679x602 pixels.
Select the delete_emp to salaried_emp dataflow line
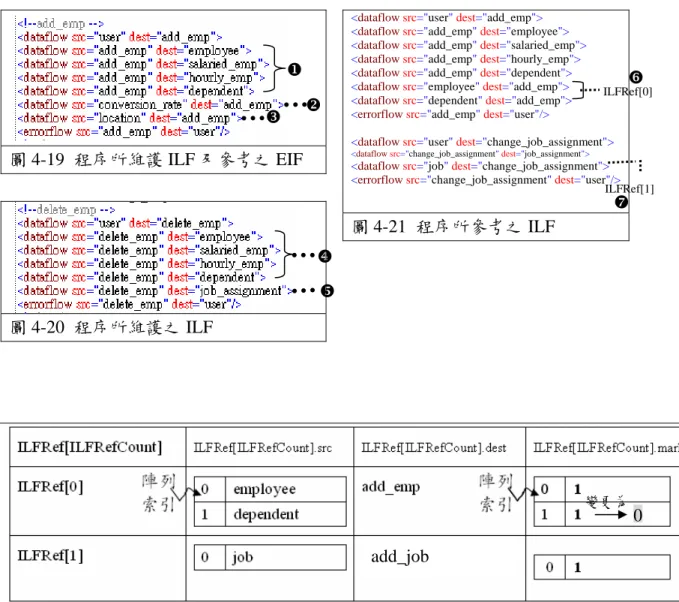click(x=149, y=250)
